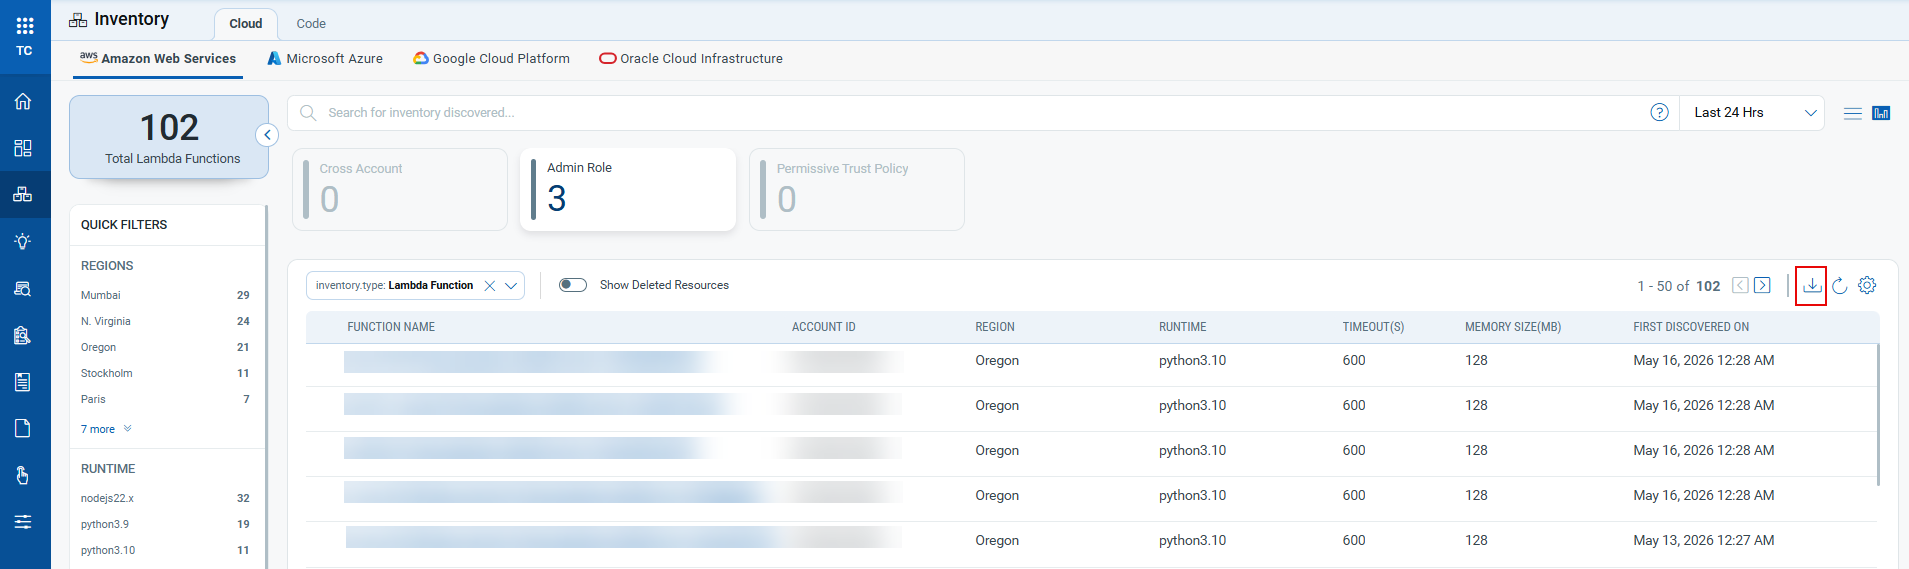Screen dimensions: 1909x569
Task: Go to Home in sidebar
Action: (x=23, y=101)
